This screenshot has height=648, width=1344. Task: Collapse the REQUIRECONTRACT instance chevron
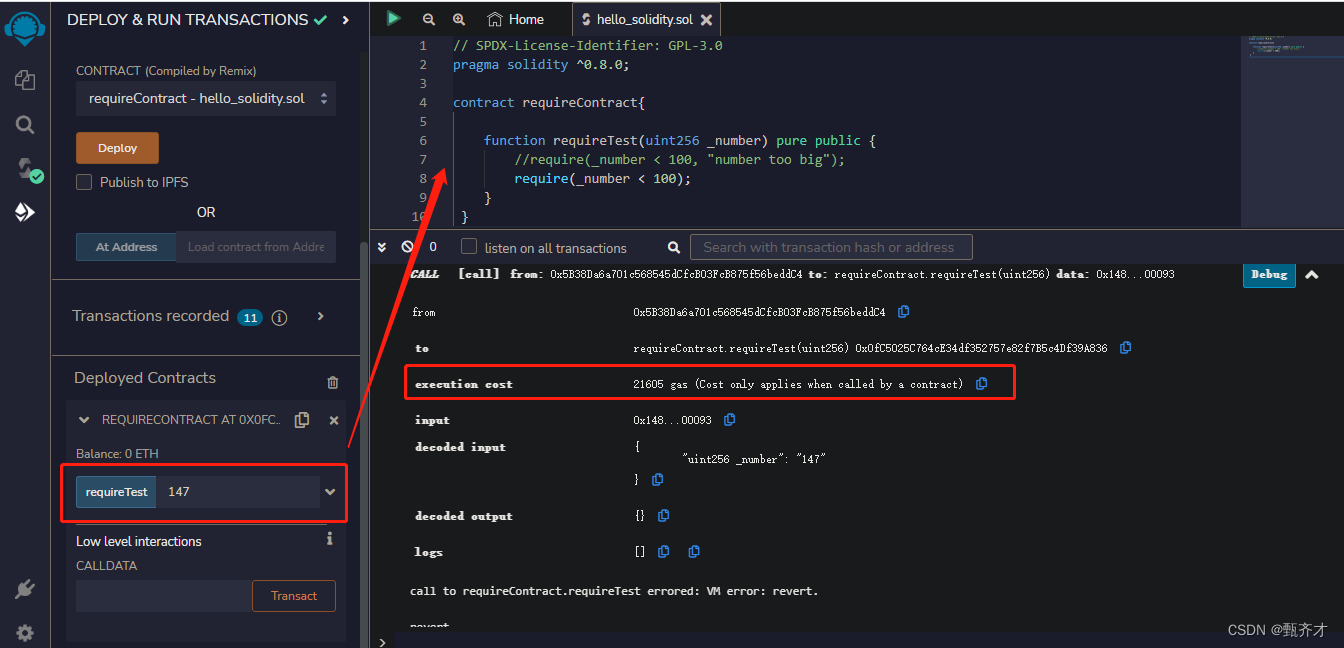pos(84,420)
